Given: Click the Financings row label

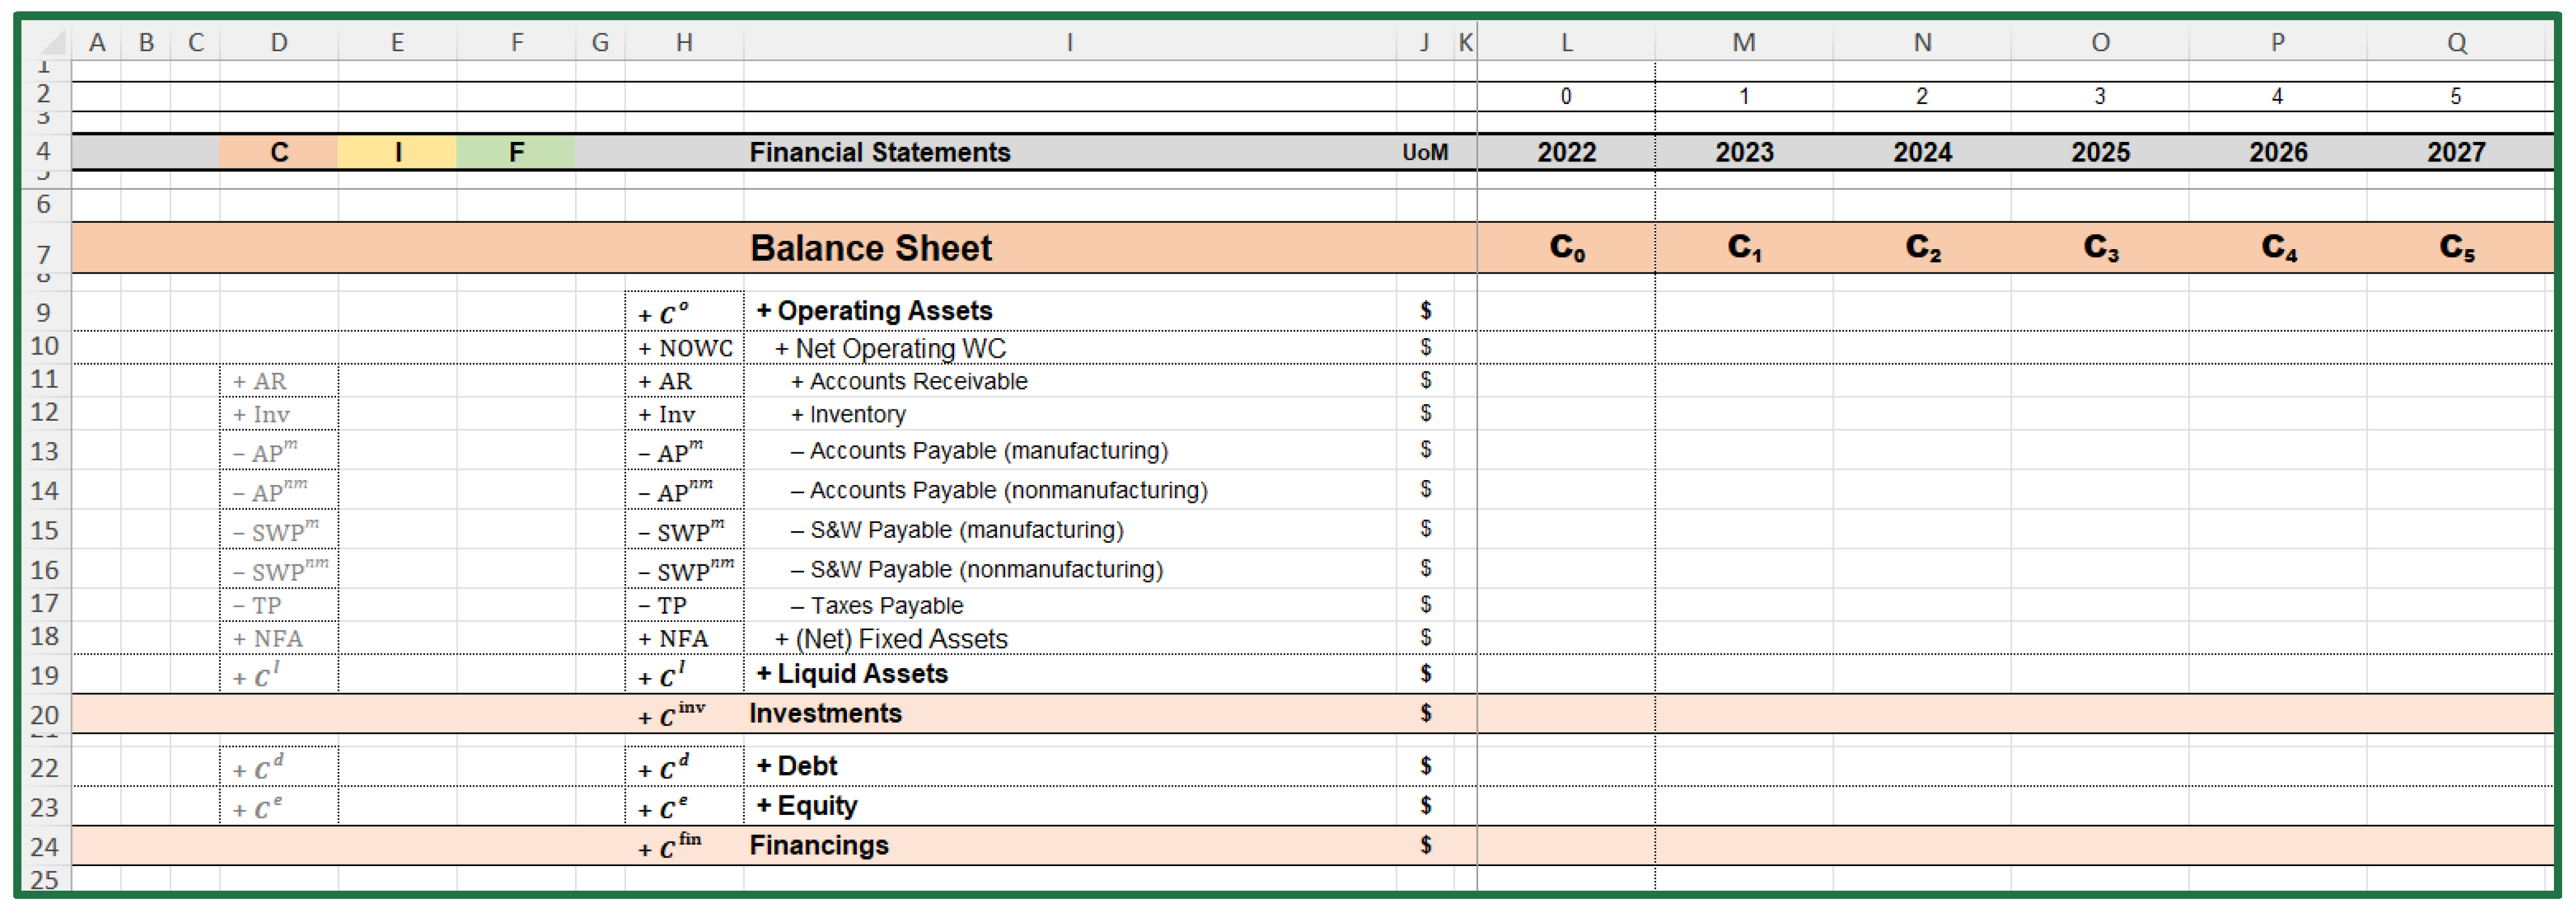Looking at the screenshot, I should tap(819, 845).
